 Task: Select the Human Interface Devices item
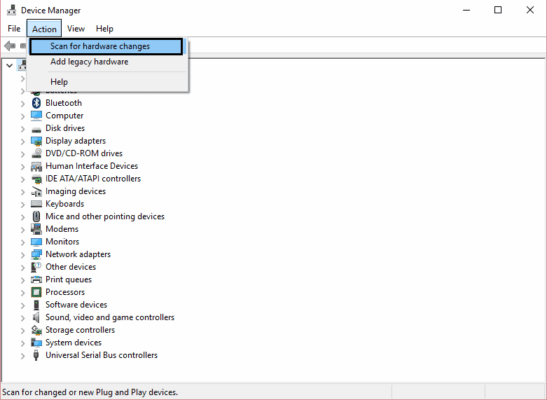coord(91,166)
